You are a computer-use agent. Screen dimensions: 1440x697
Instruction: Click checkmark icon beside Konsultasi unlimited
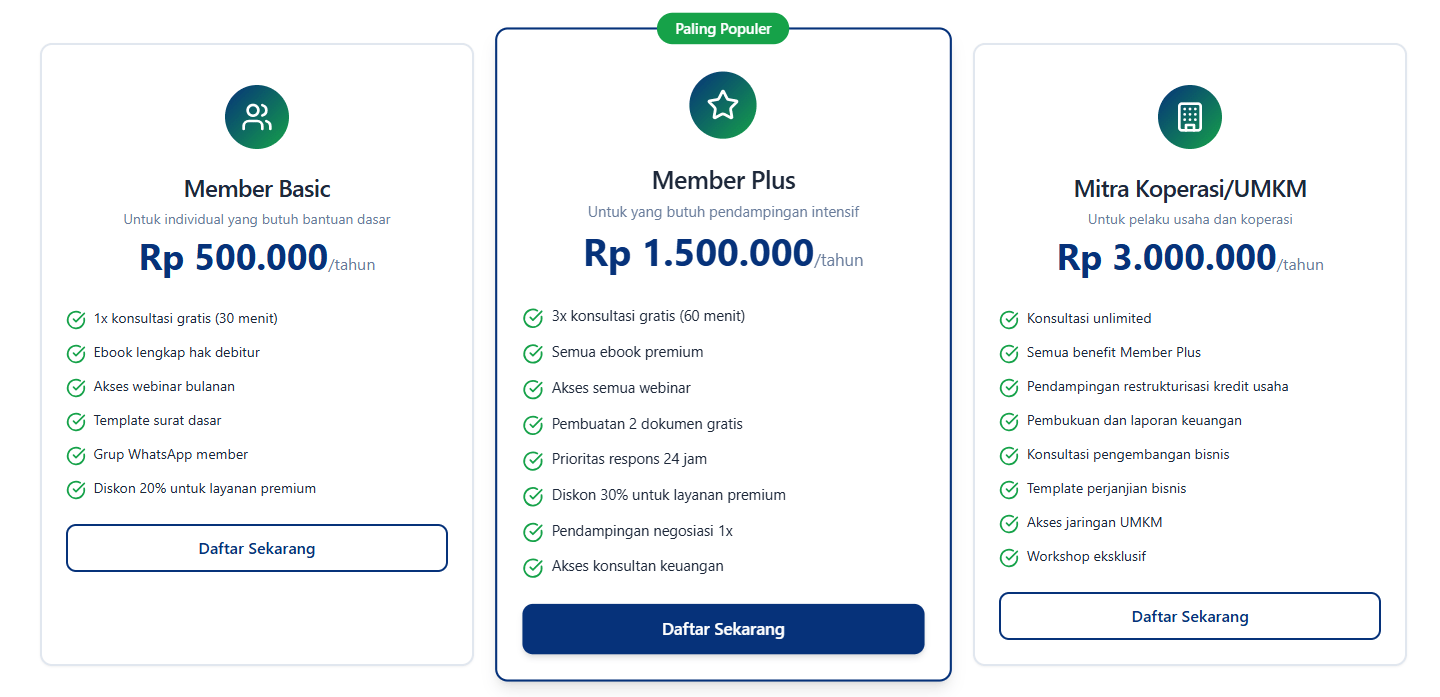[1009, 320]
